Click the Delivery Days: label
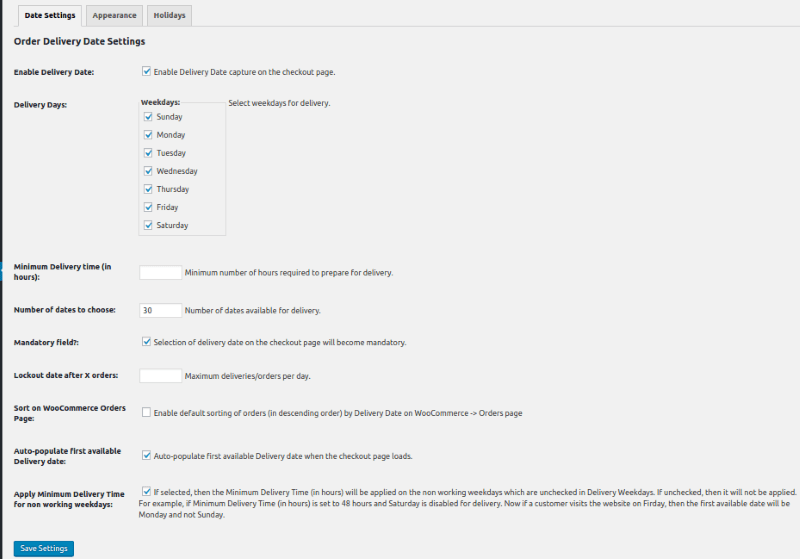The height and width of the screenshot is (559, 800). 40,105
